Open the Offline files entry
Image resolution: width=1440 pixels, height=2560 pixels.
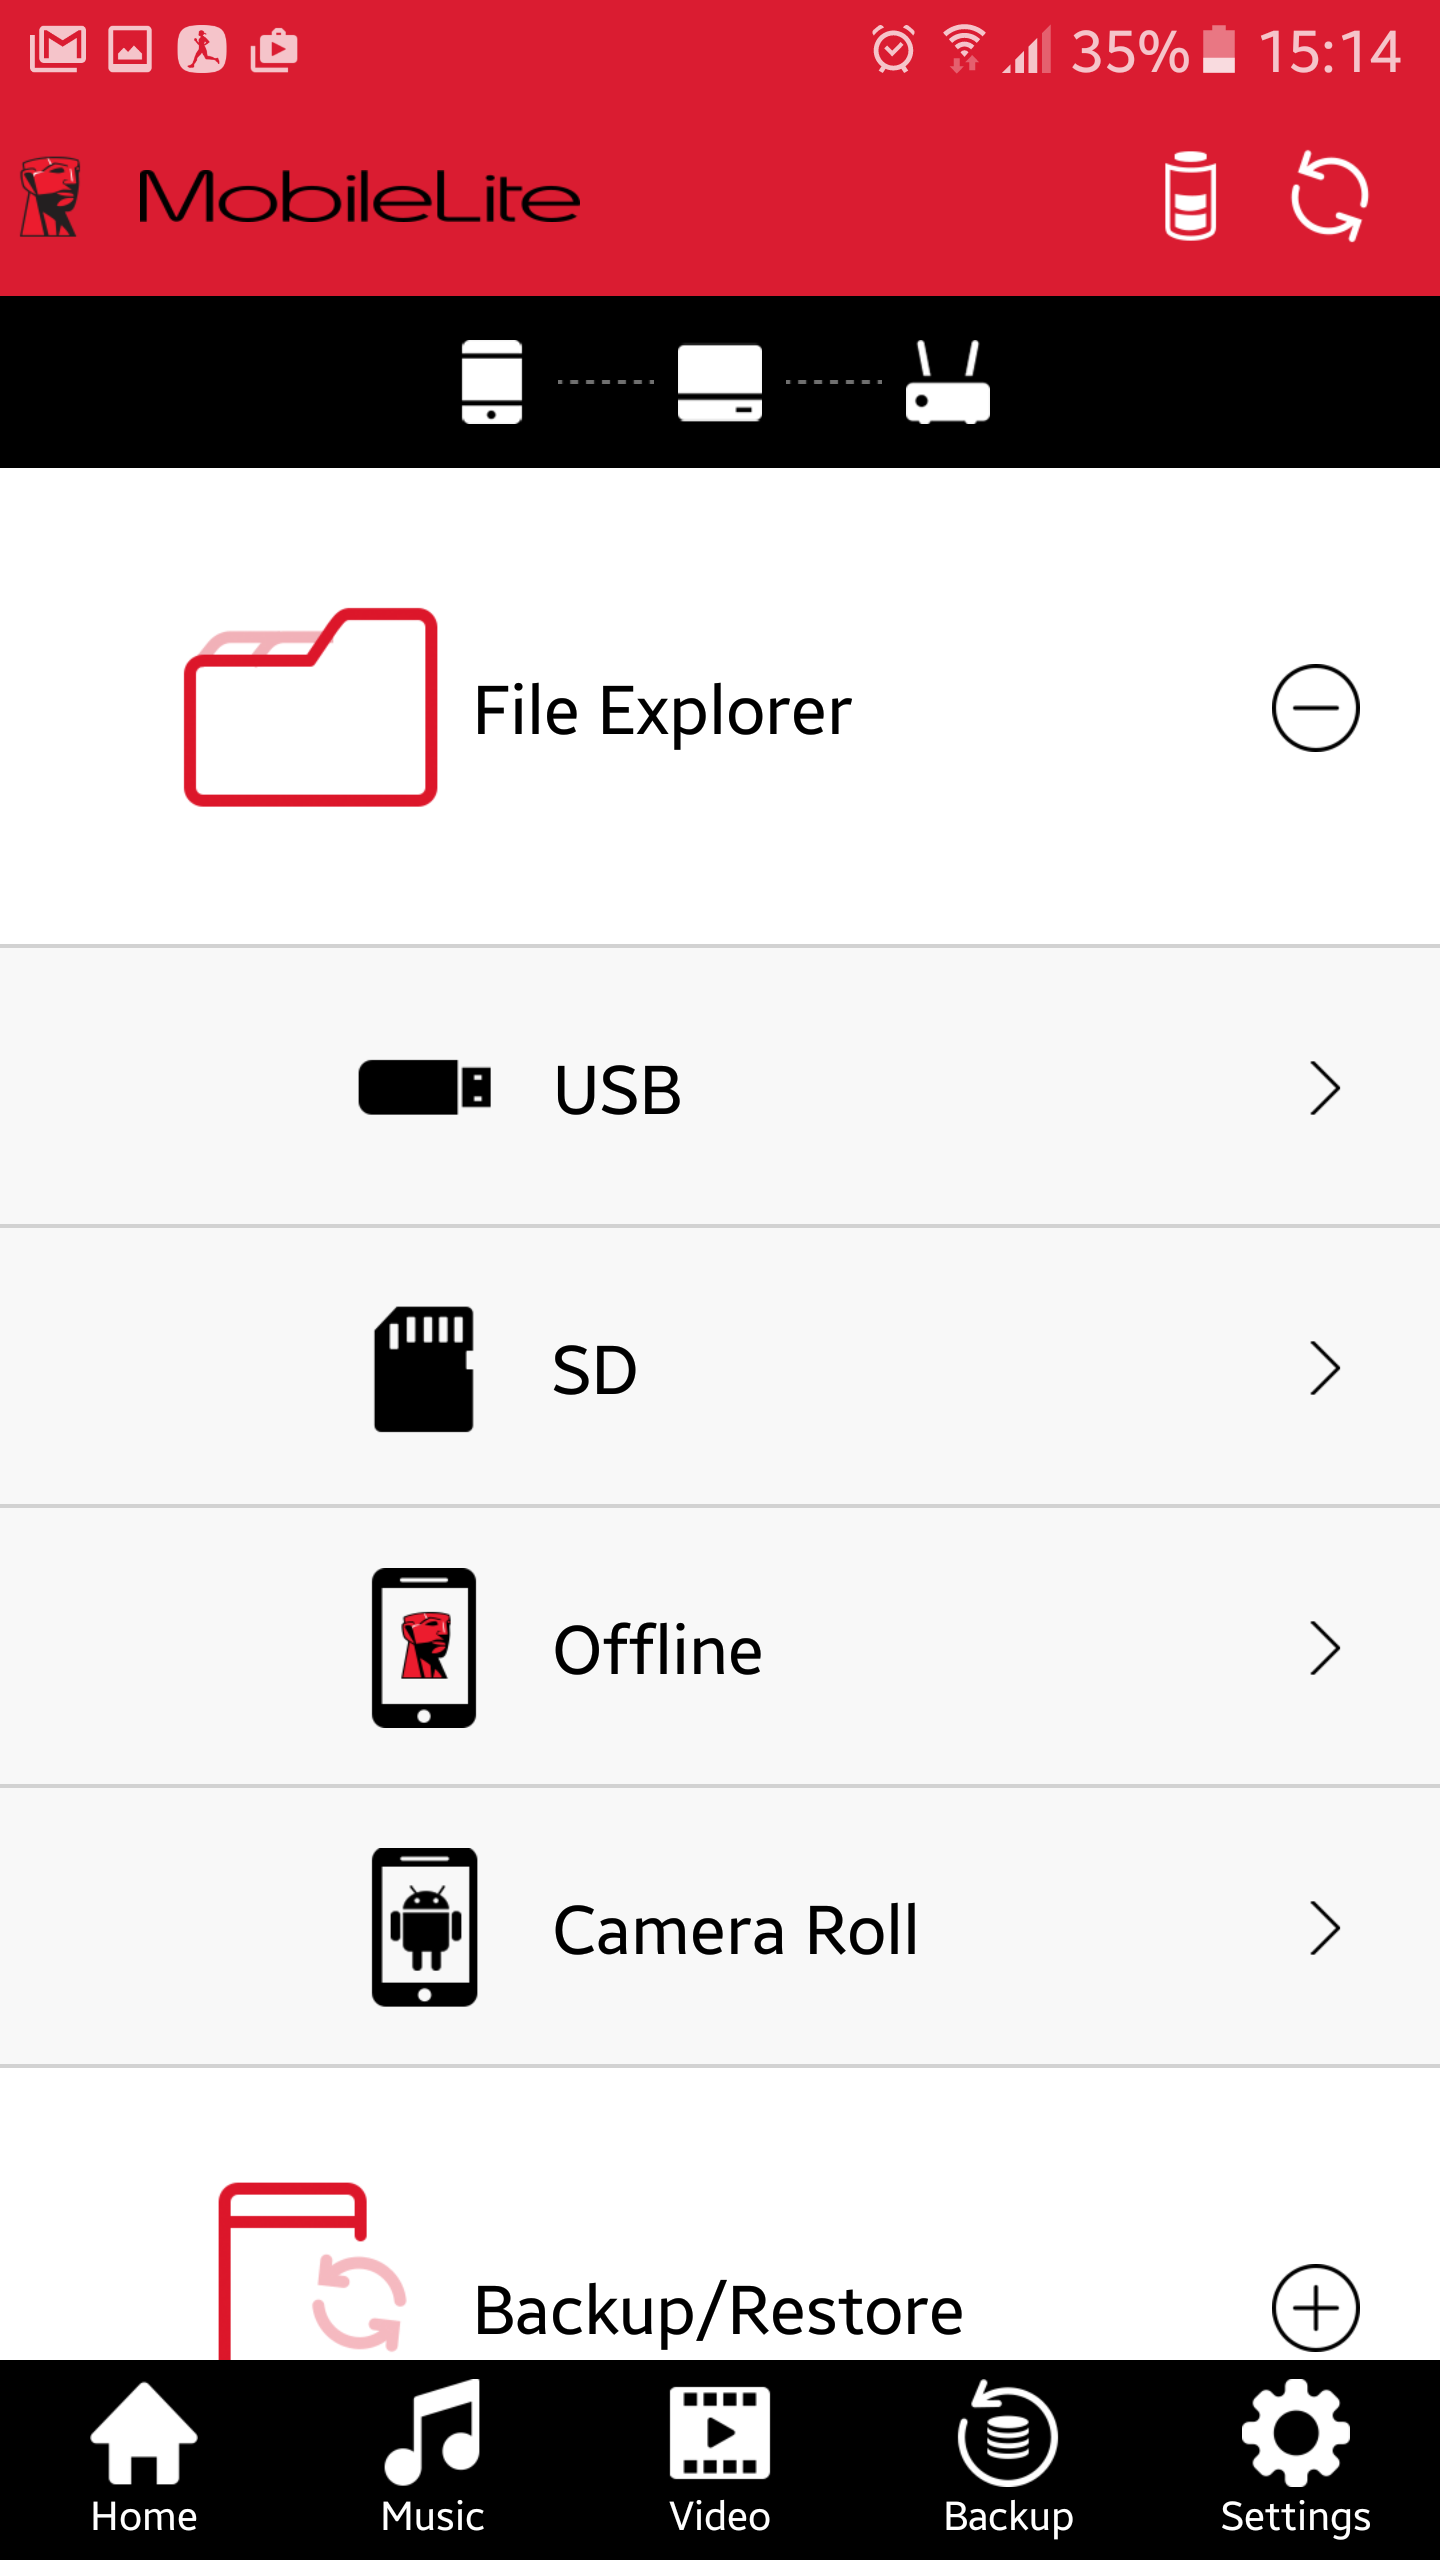coord(658,1648)
